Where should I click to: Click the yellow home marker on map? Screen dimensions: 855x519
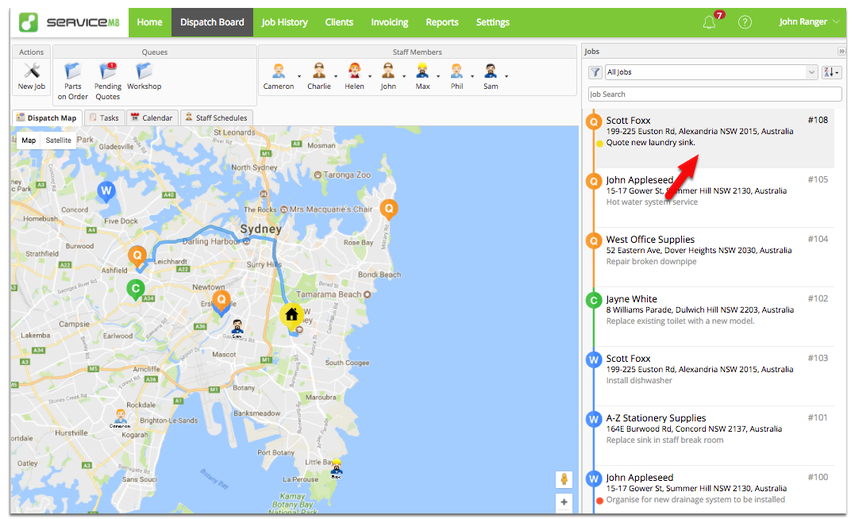(292, 316)
